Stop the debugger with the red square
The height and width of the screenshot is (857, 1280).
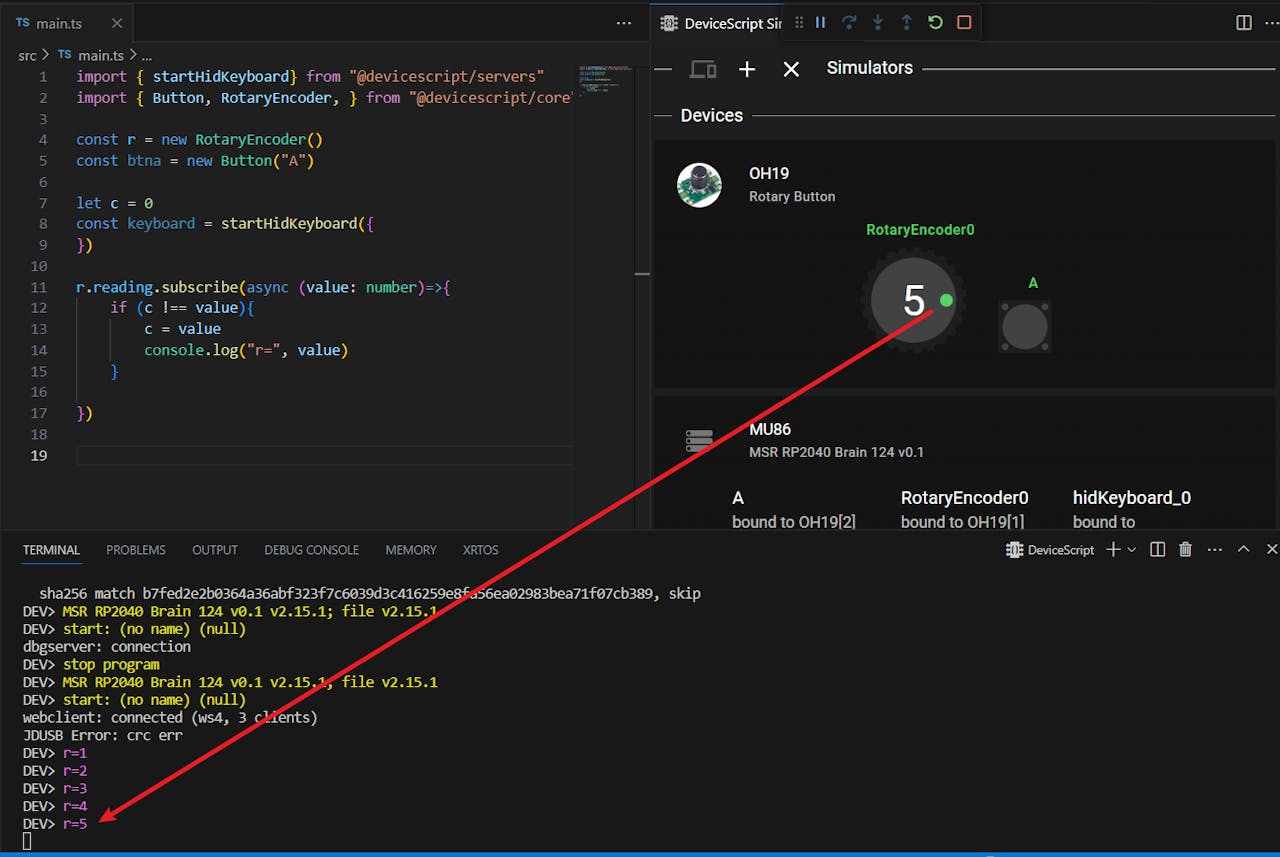964,22
